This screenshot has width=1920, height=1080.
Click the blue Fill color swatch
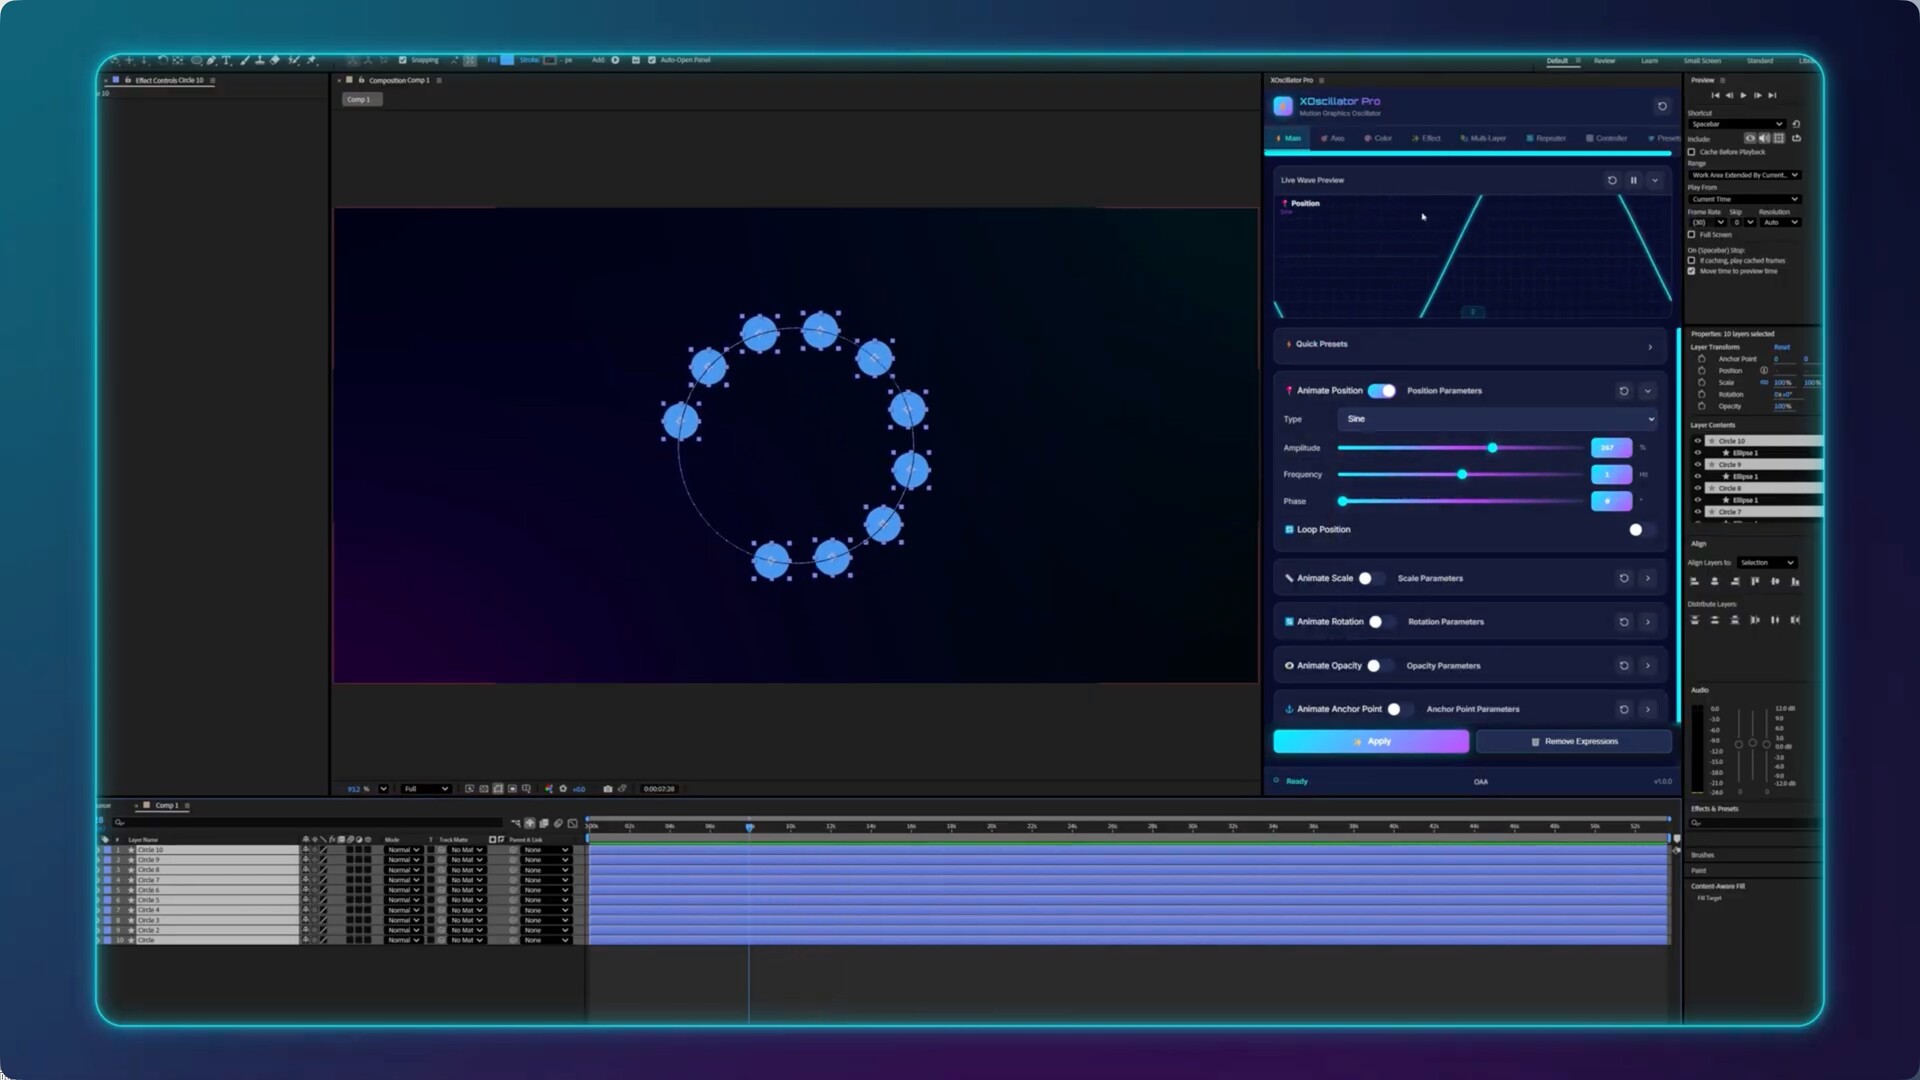507,60
